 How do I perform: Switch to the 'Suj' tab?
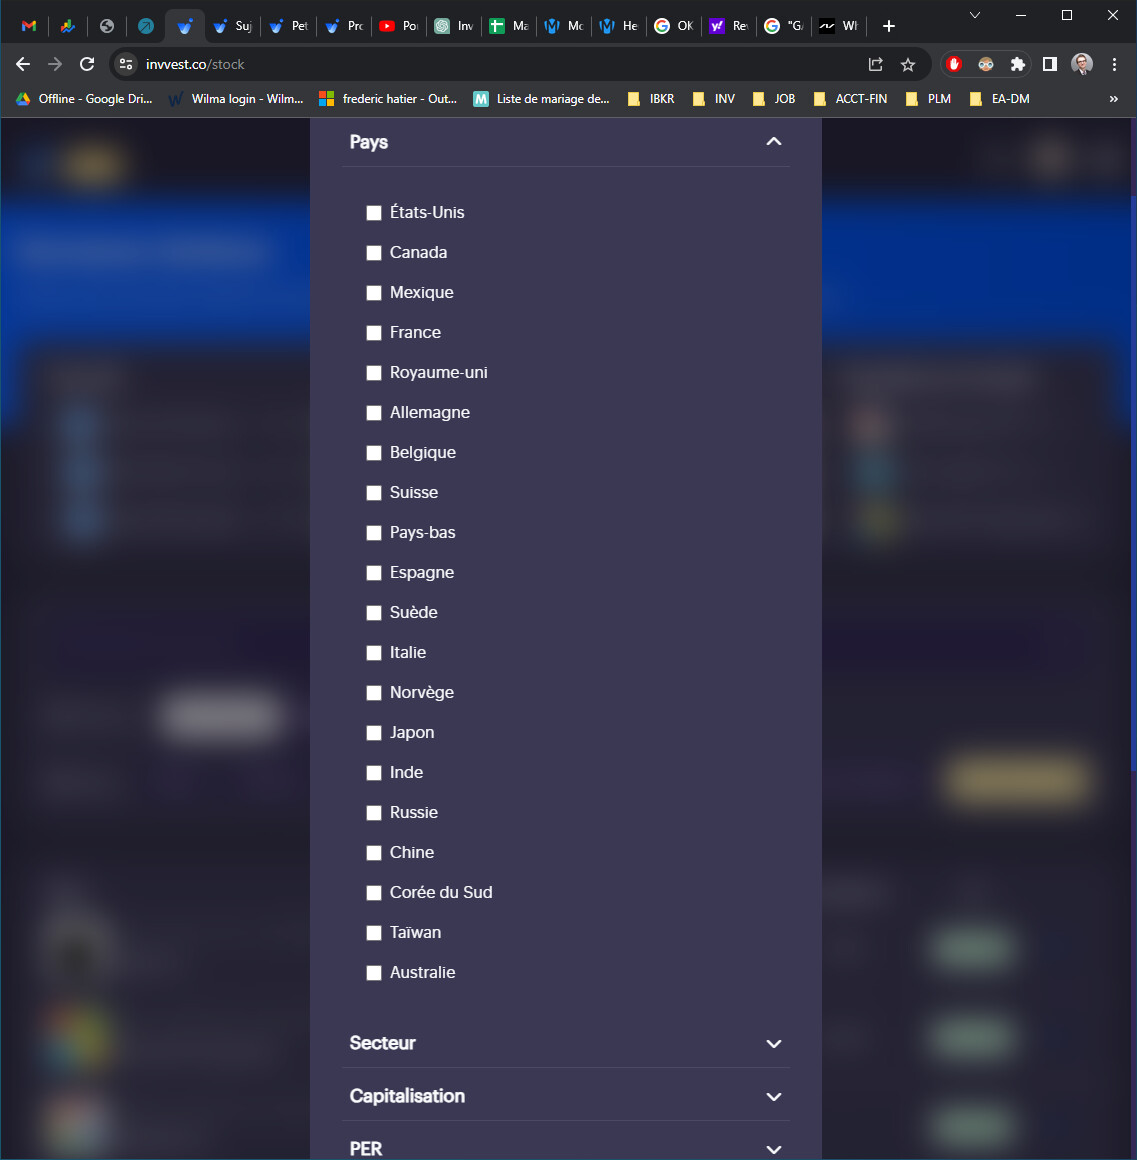[232, 26]
